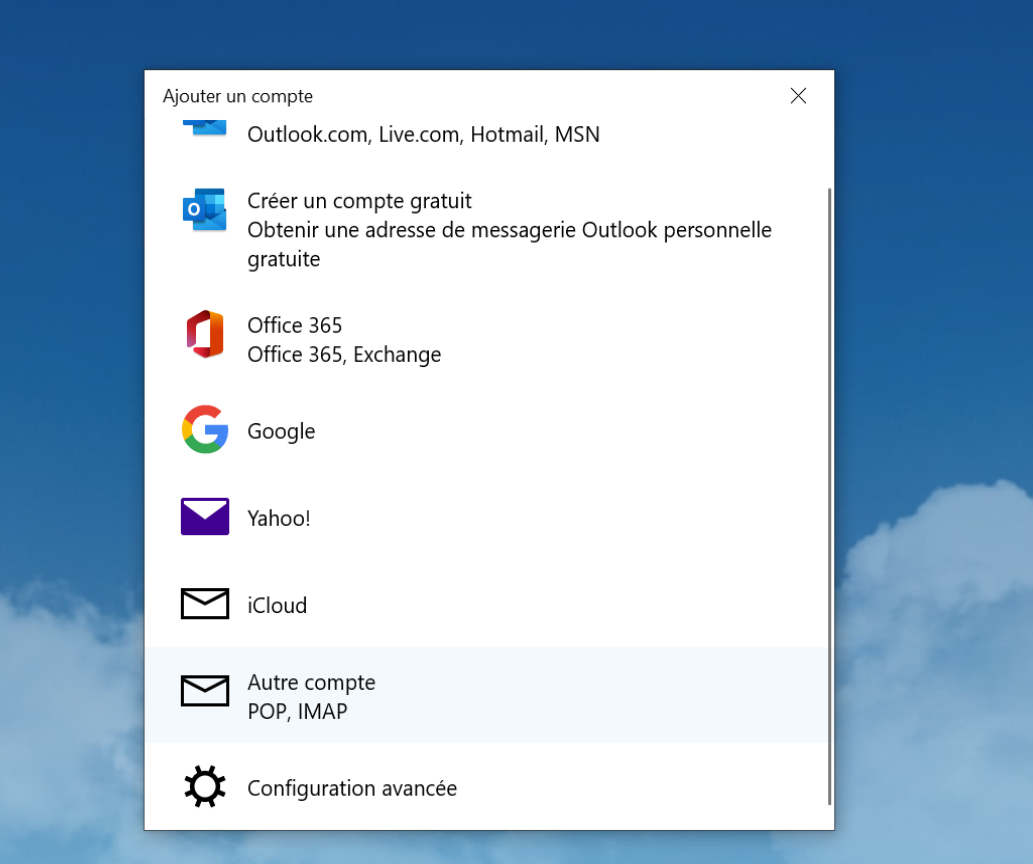The width and height of the screenshot is (1033, 864).
Task: Choose the Outlook.com, Live.com, Hotmail, MSN option
Action: click(x=423, y=134)
